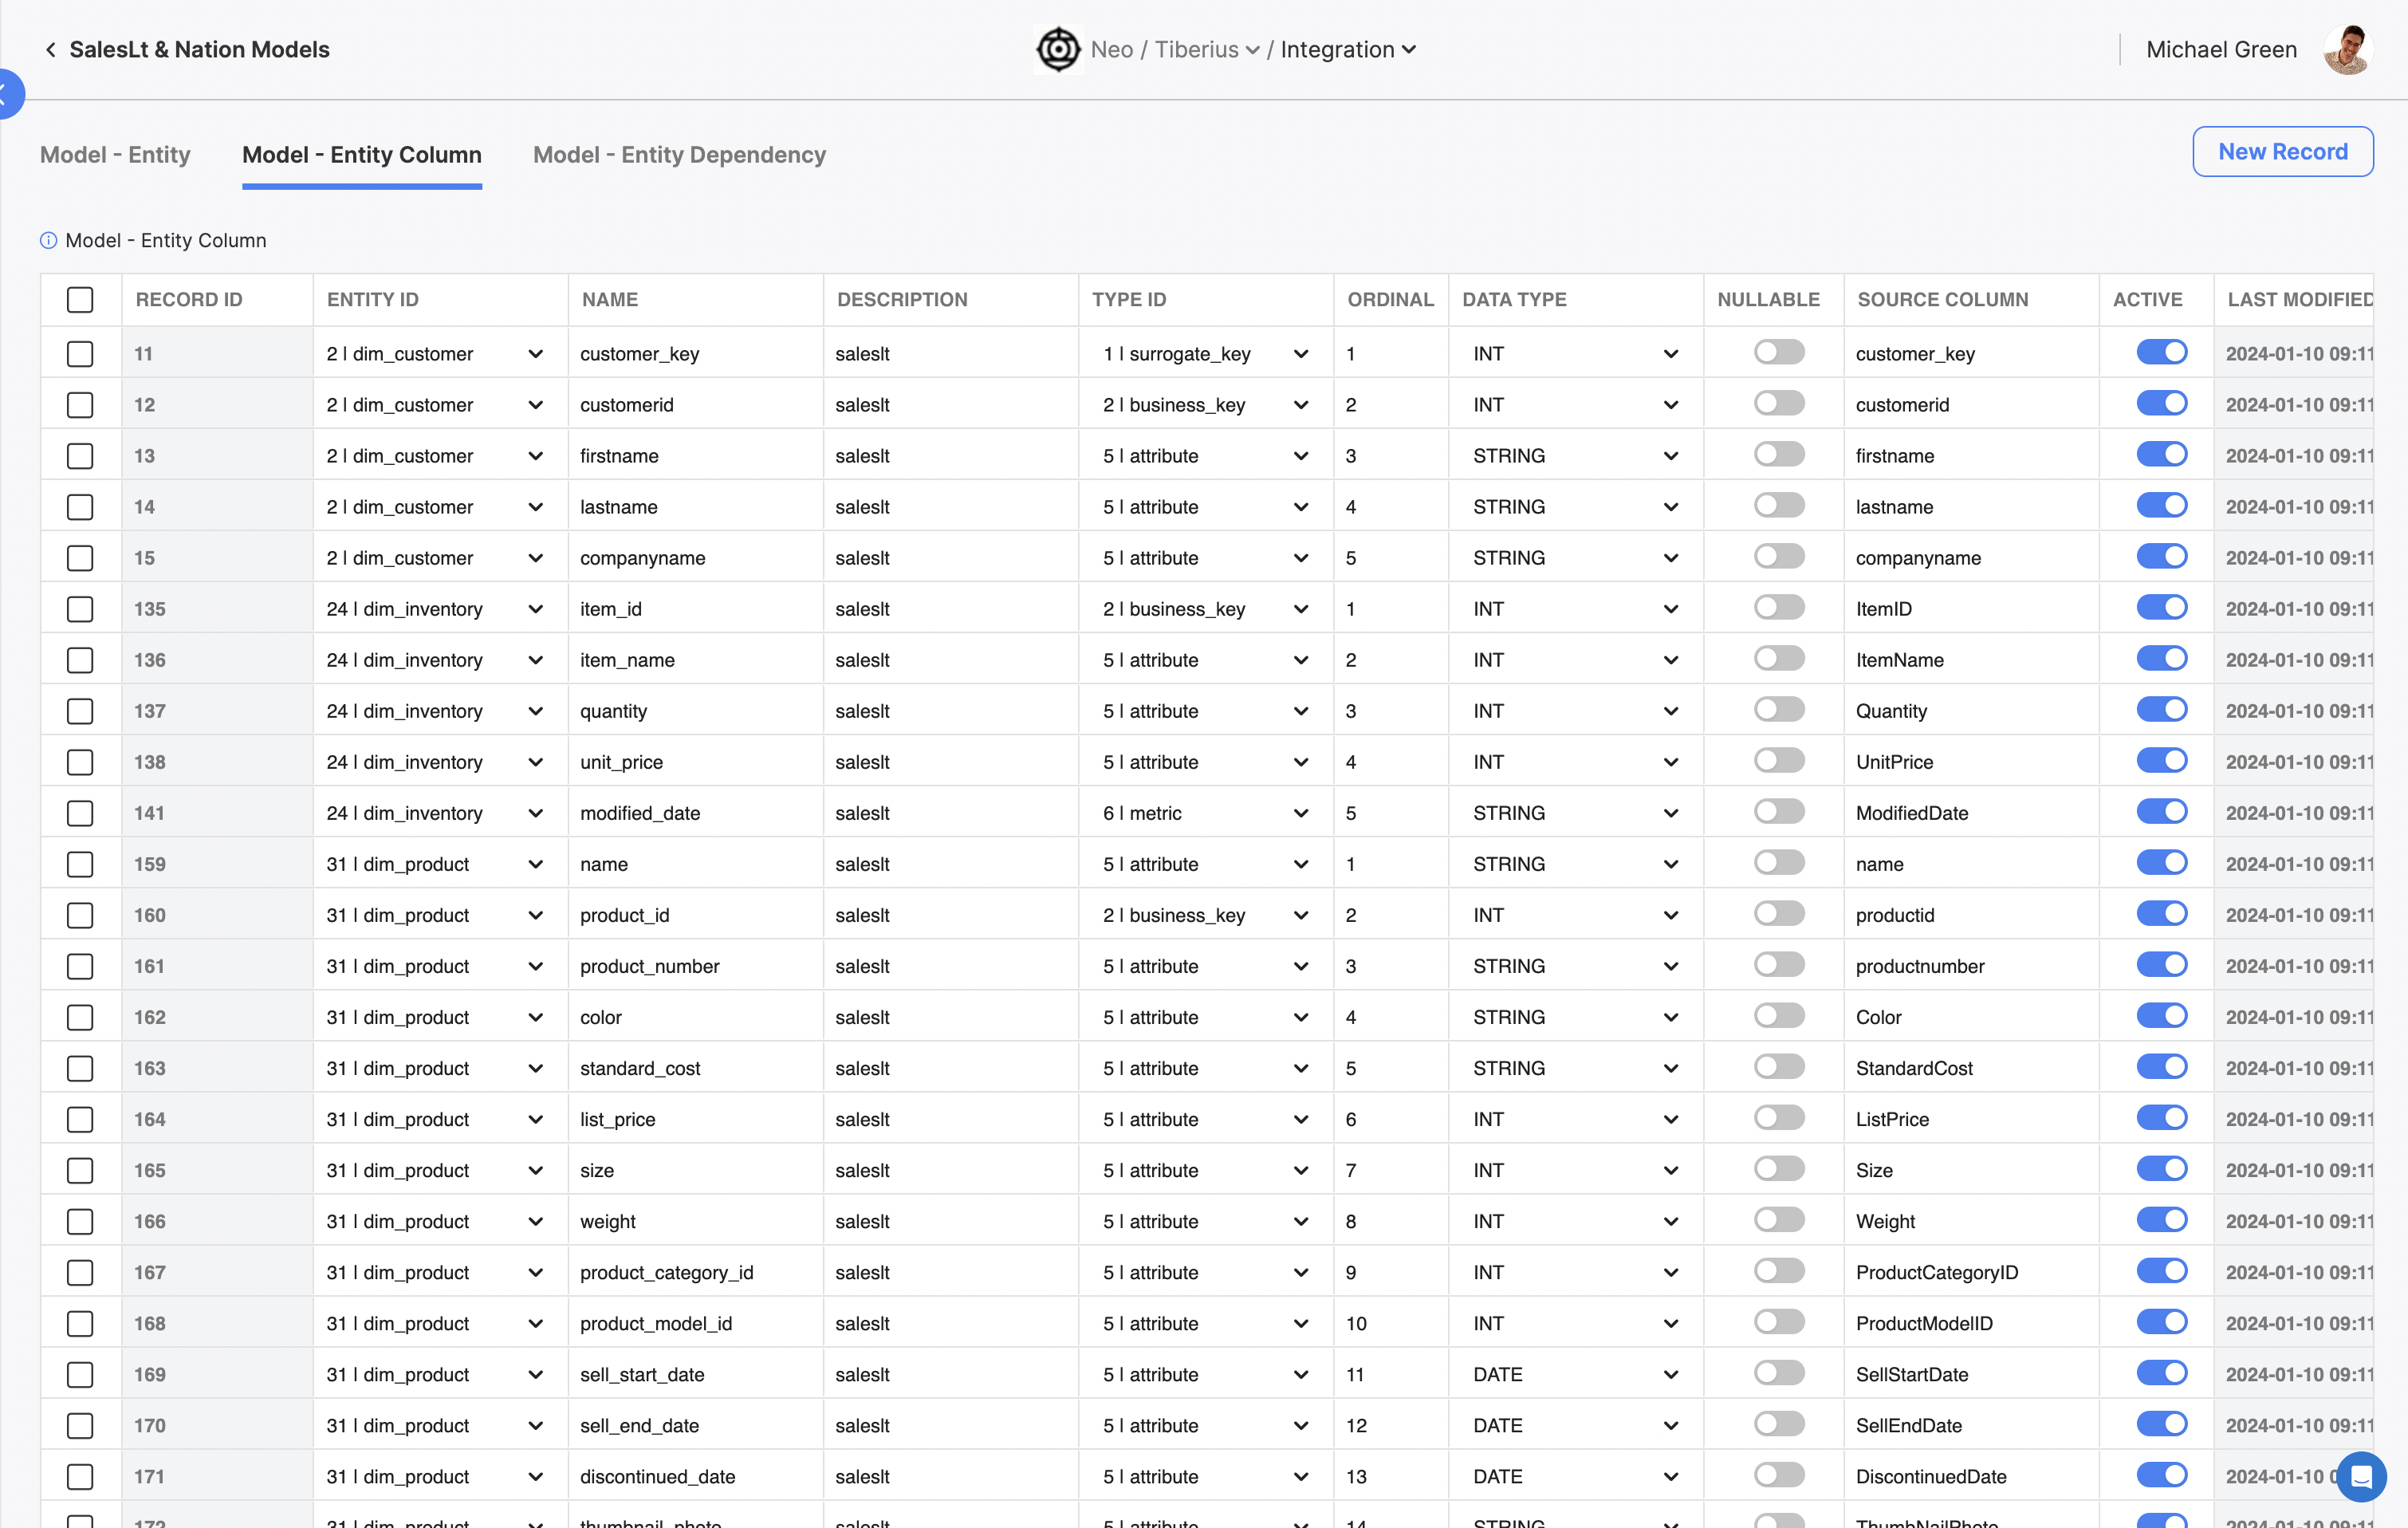Expand the ENTITY ID dropdown for product_id row
2408x1528 pixels.
pos(535,915)
